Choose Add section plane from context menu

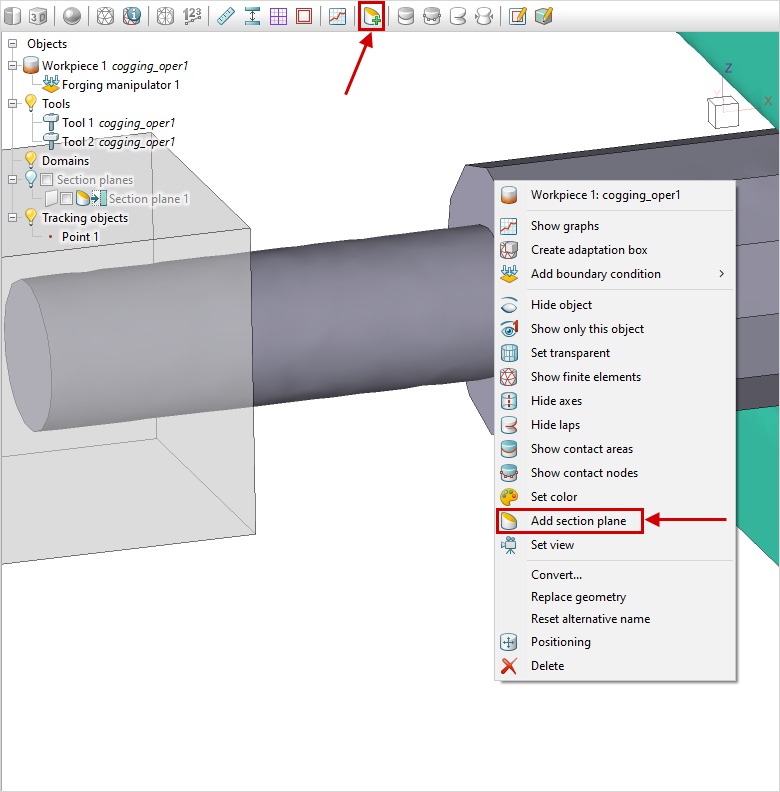[x=578, y=521]
